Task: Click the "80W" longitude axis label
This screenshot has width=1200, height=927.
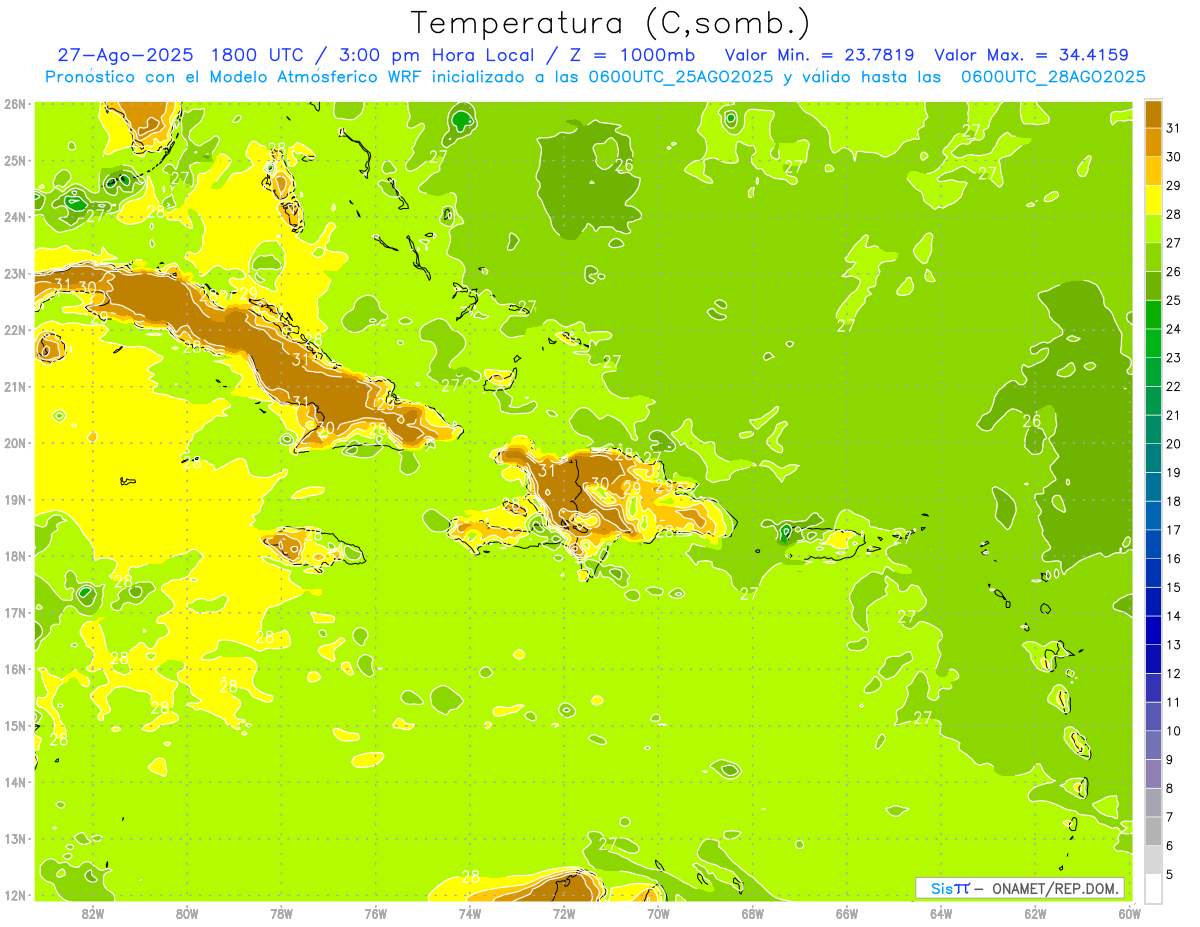Action: (x=186, y=913)
